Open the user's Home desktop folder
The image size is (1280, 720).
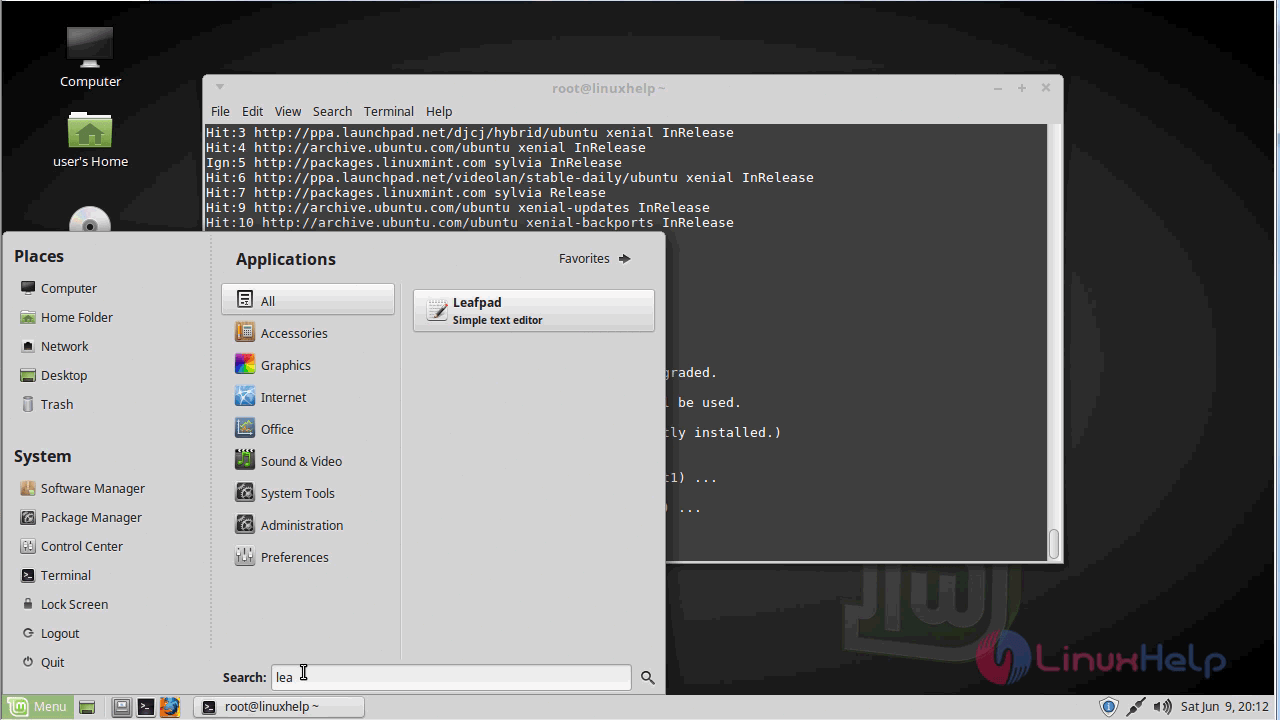point(90,139)
